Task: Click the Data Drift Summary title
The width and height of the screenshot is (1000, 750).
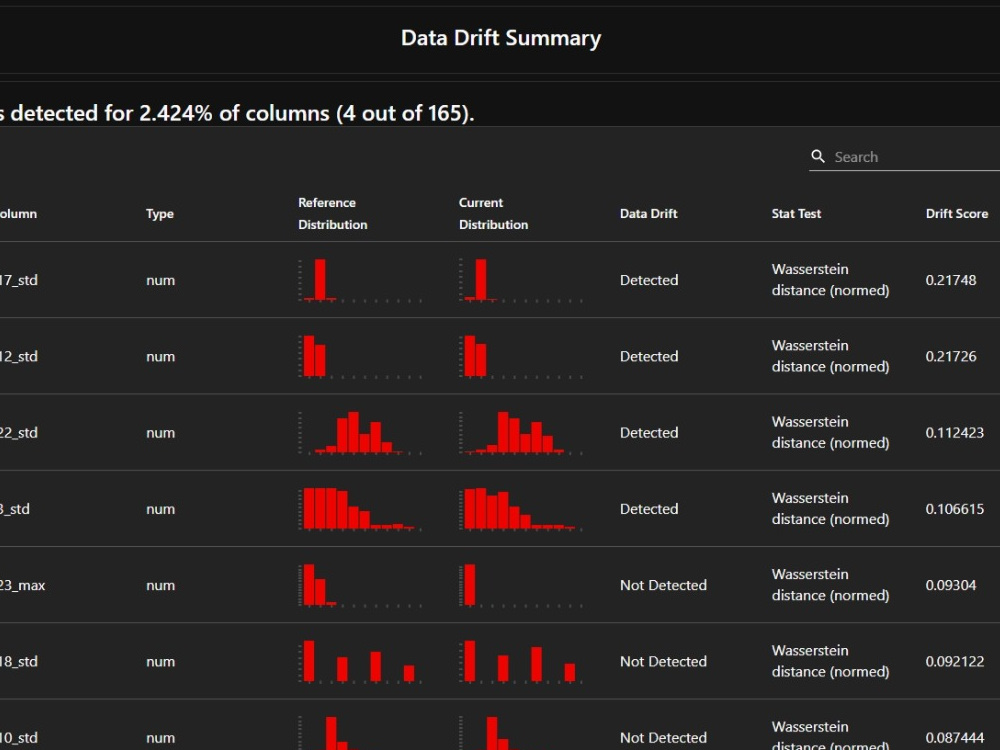Action: click(x=501, y=38)
